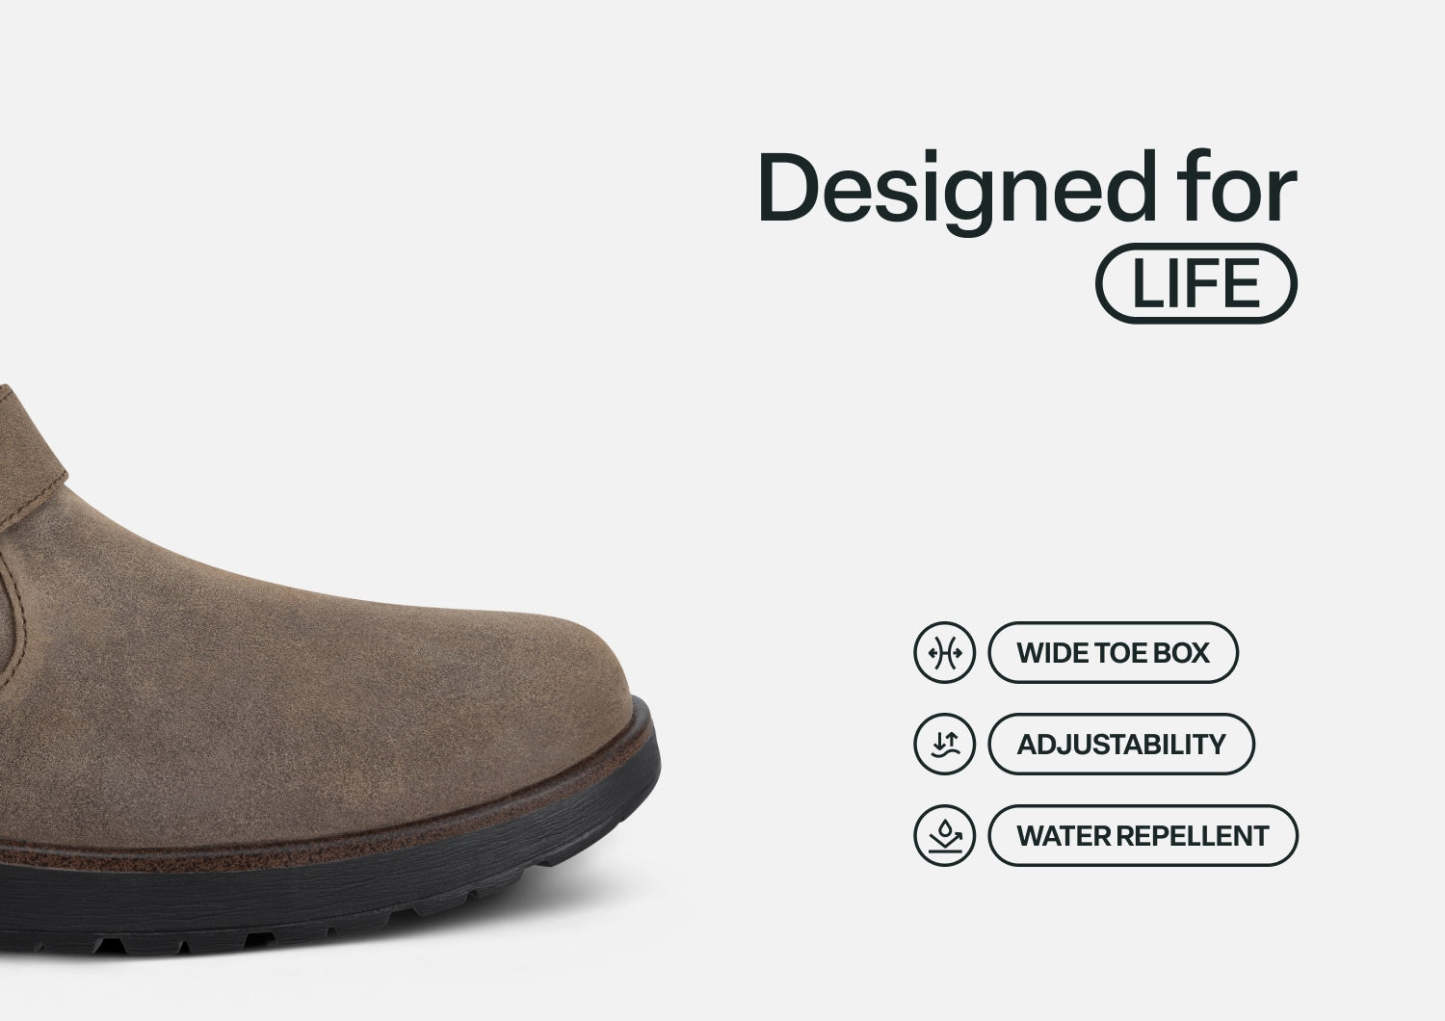Select the adjustability up-down arrows icon

tap(944, 744)
